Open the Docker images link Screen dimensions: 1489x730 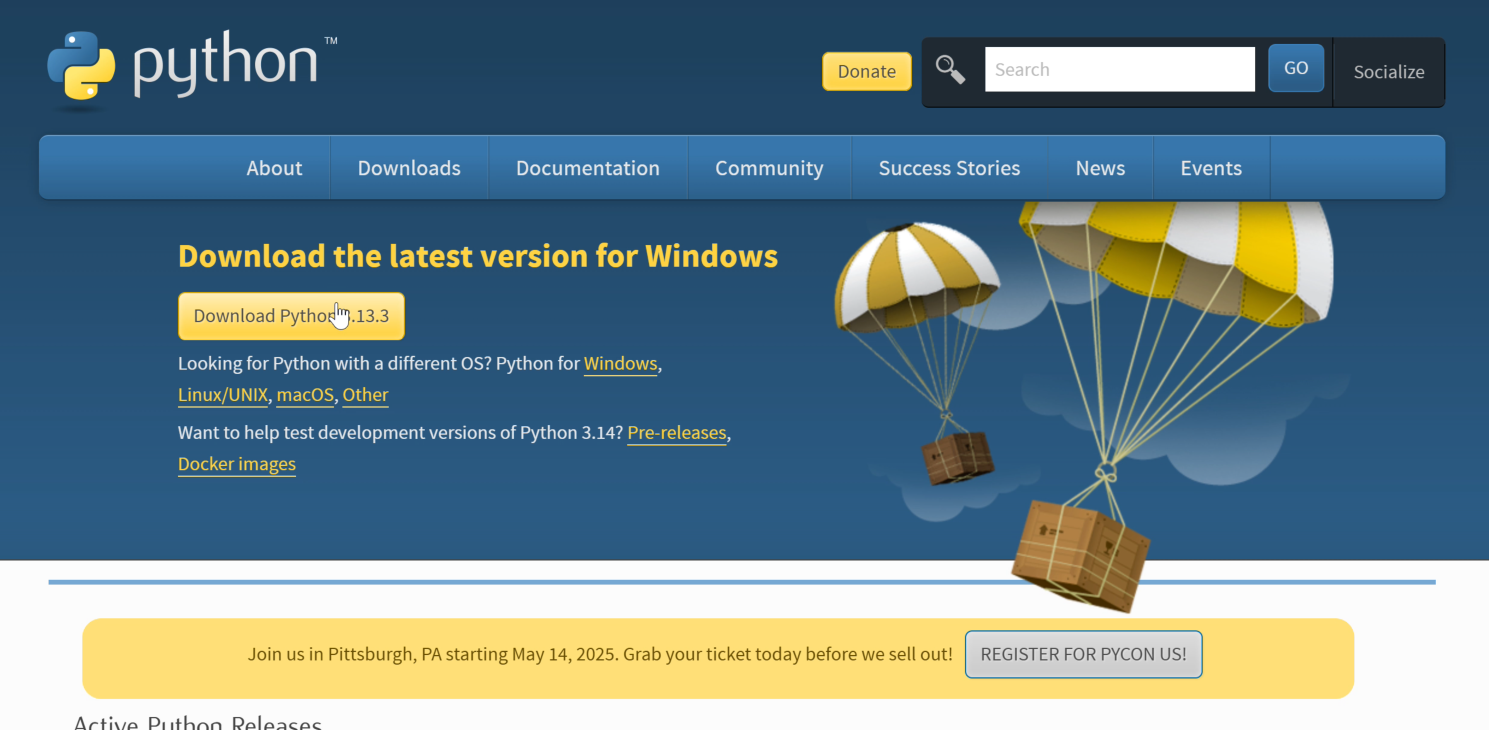point(237,464)
